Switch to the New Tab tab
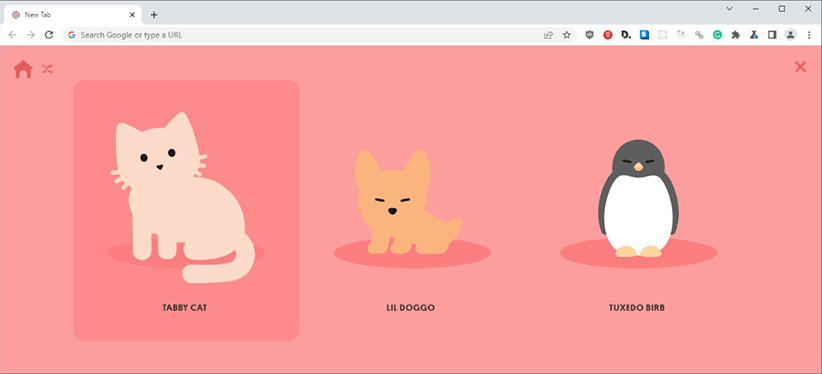The height and width of the screenshot is (374, 822). pyautogui.click(x=73, y=15)
